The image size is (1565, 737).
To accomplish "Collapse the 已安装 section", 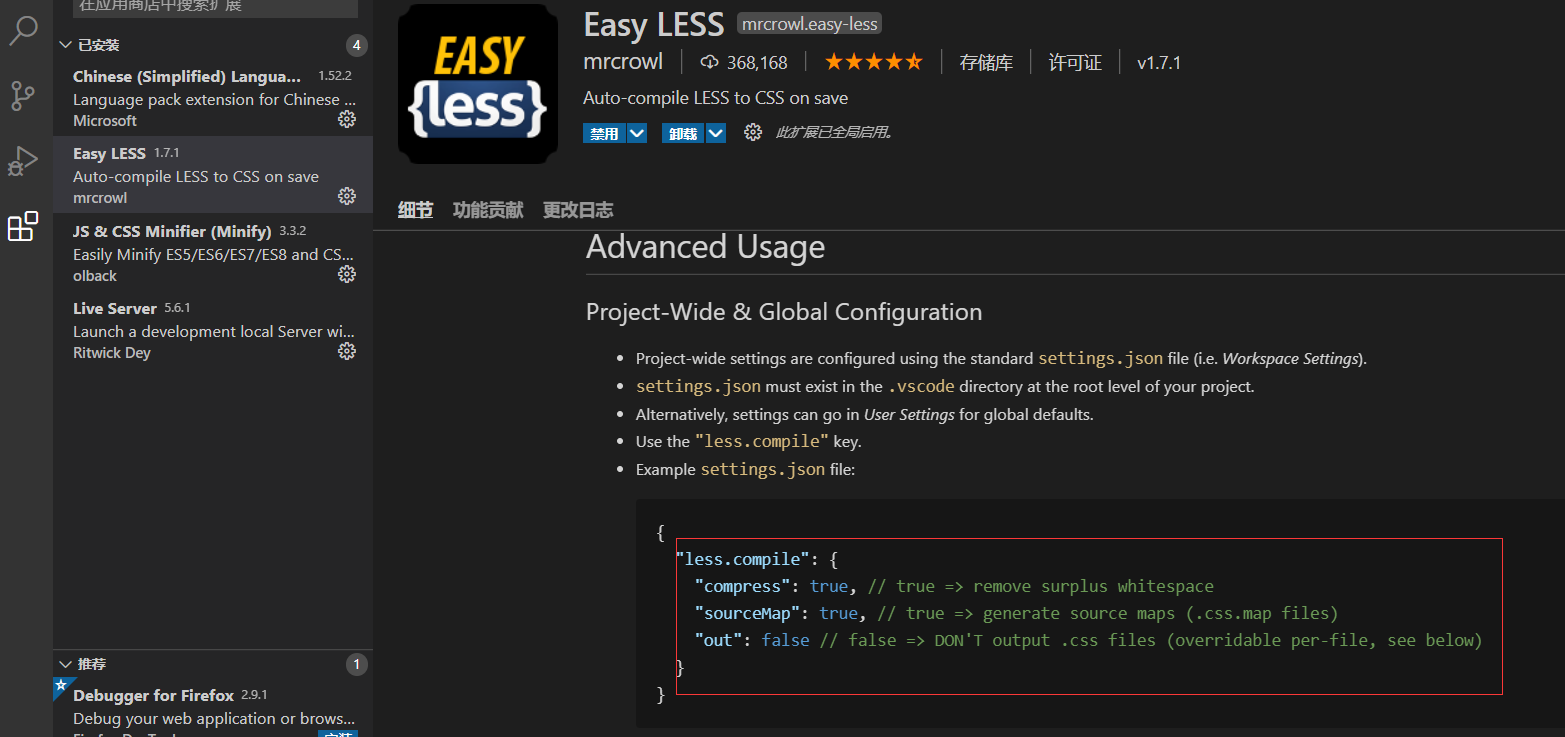I will (x=66, y=45).
